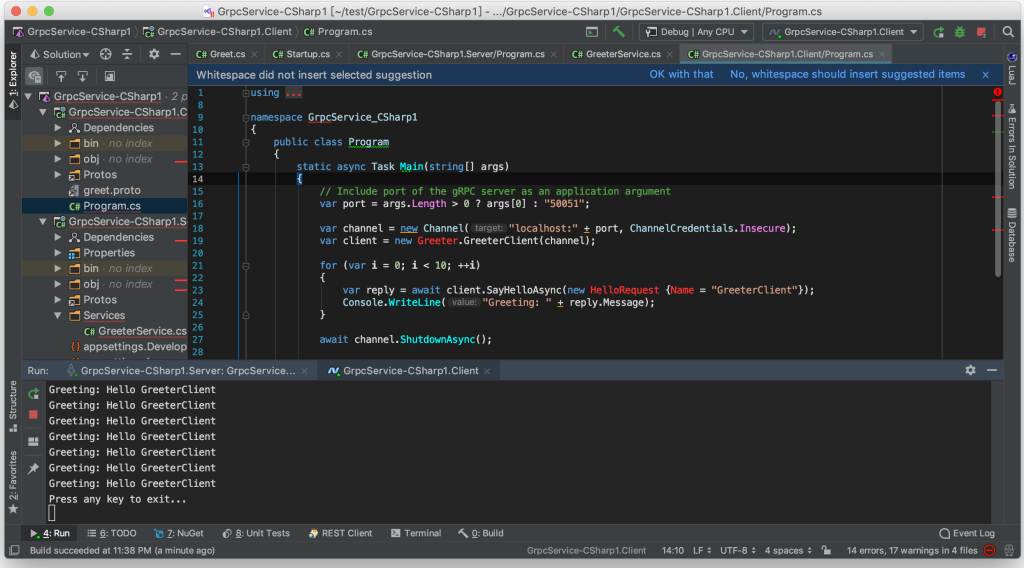Open the Unit Tests tool window

click(x=256, y=533)
